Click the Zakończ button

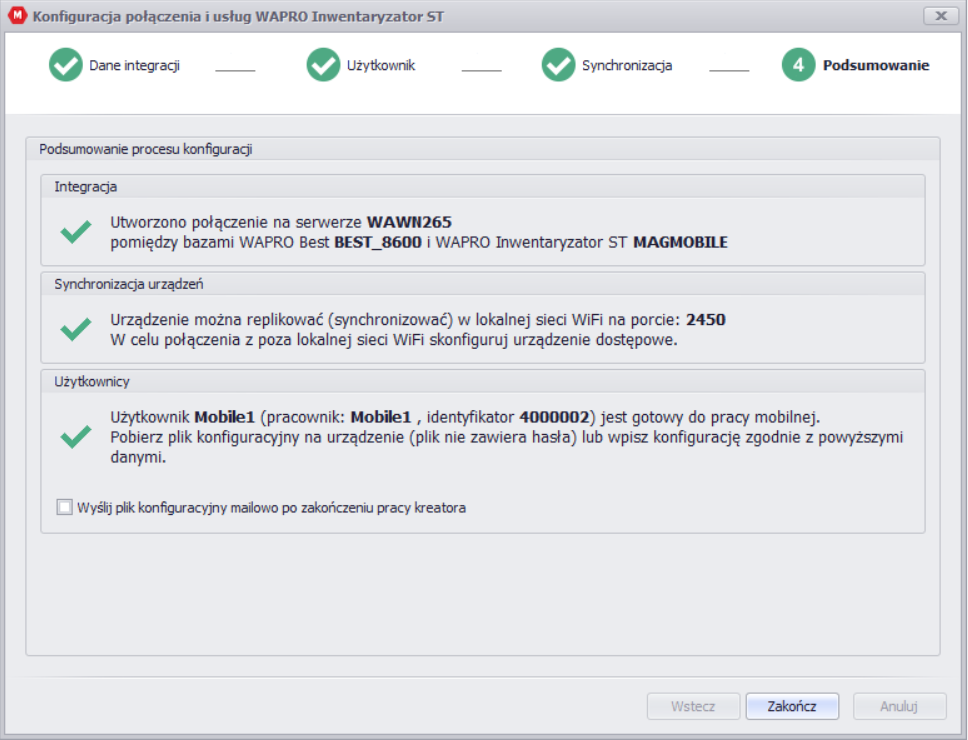click(x=791, y=706)
